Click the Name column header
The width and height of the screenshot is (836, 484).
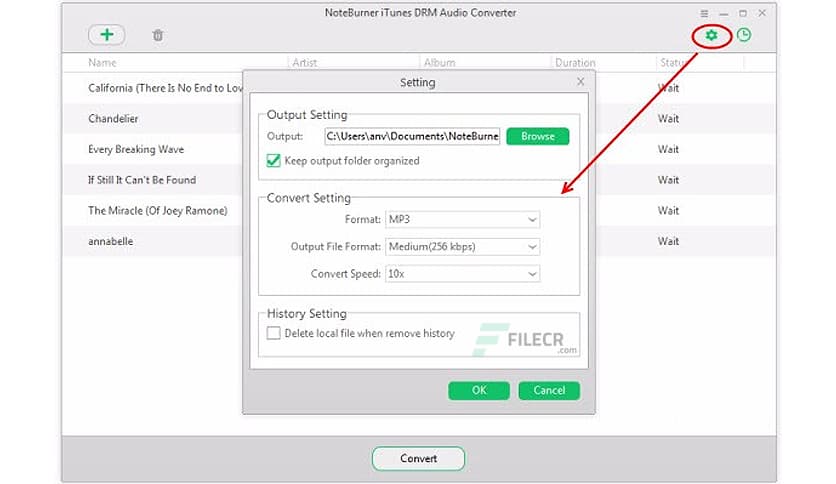pos(102,62)
